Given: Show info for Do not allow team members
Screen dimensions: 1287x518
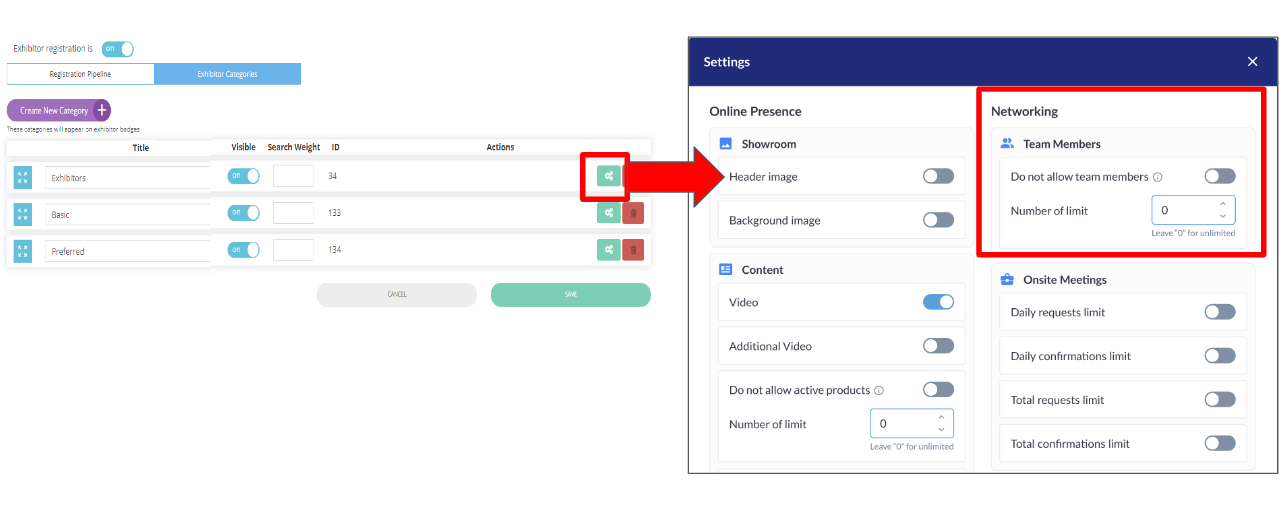Looking at the screenshot, I should (1158, 177).
